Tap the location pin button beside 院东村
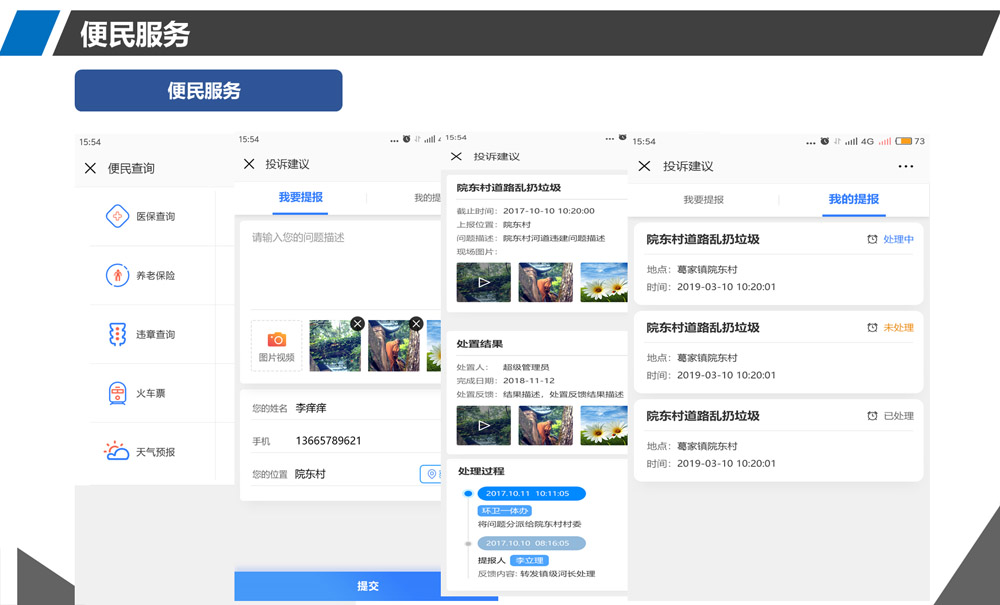The height and width of the screenshot is (605, 1000). click(431, 474)
